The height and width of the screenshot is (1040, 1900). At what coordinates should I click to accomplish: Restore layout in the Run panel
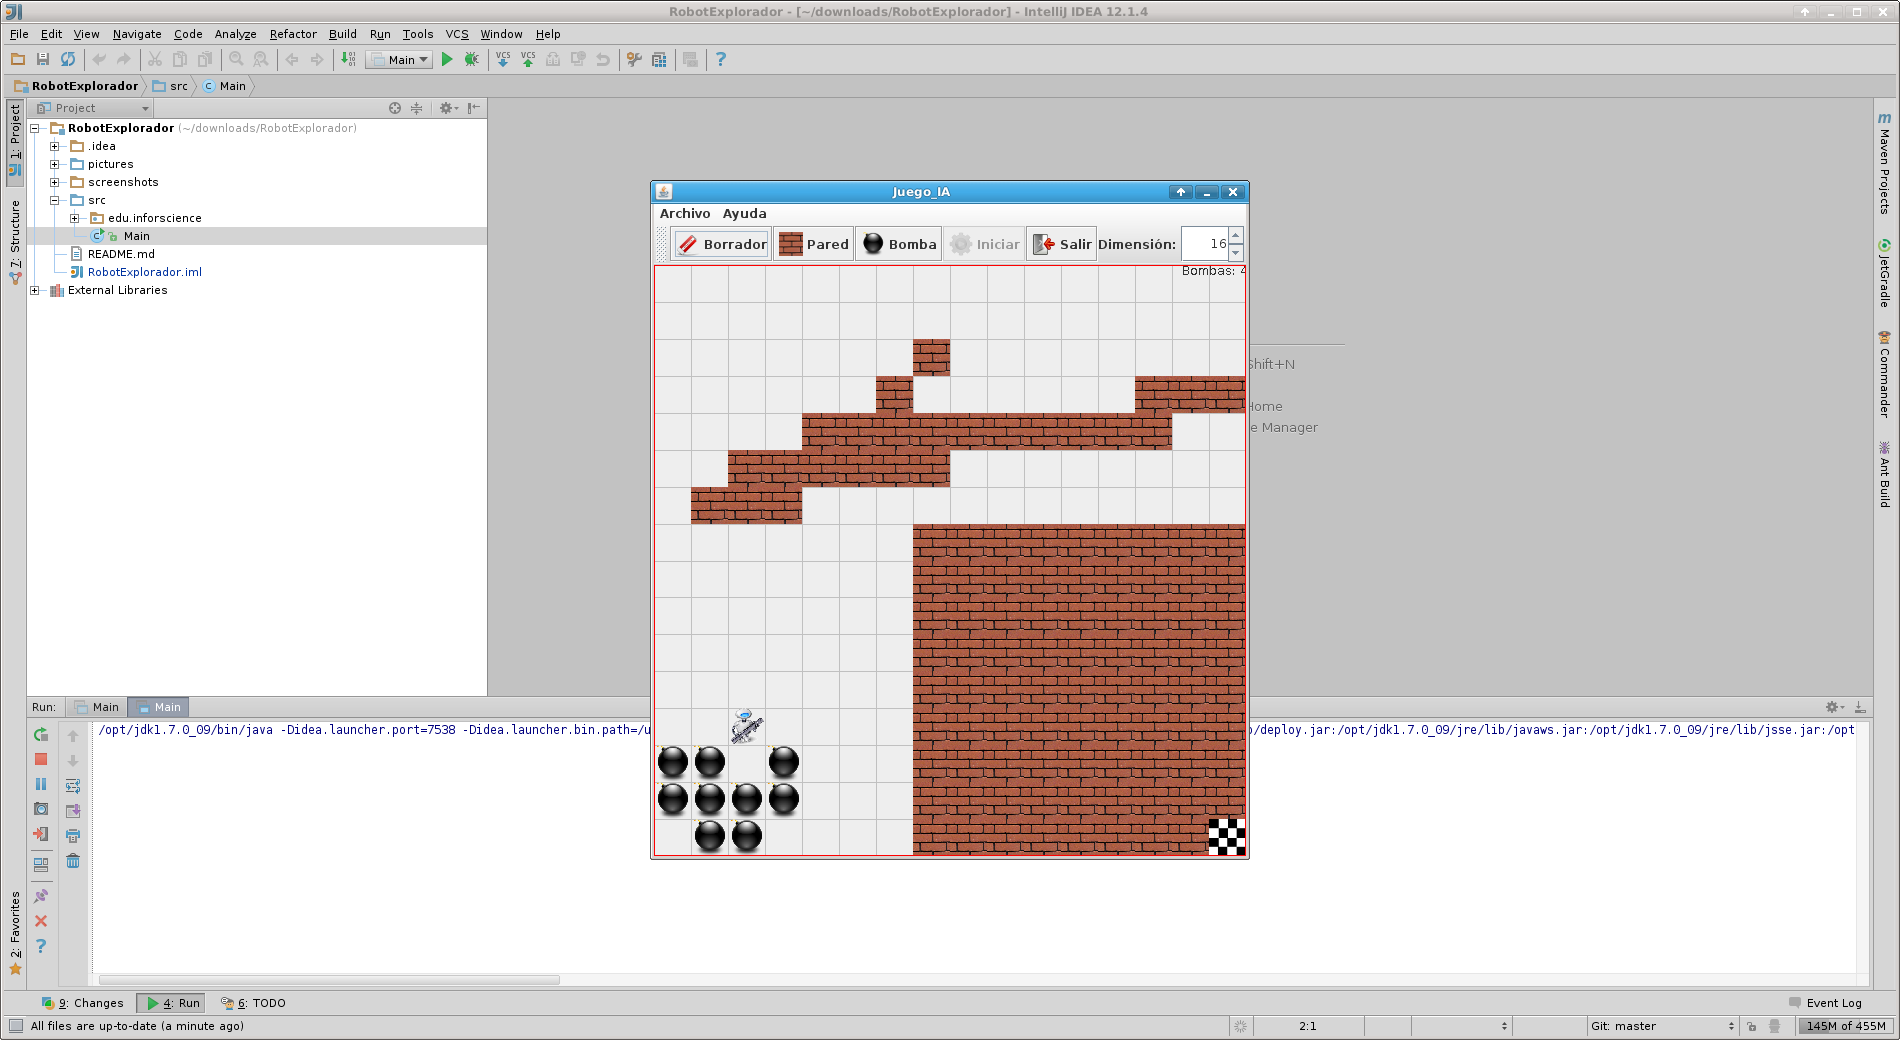point(41,865)
